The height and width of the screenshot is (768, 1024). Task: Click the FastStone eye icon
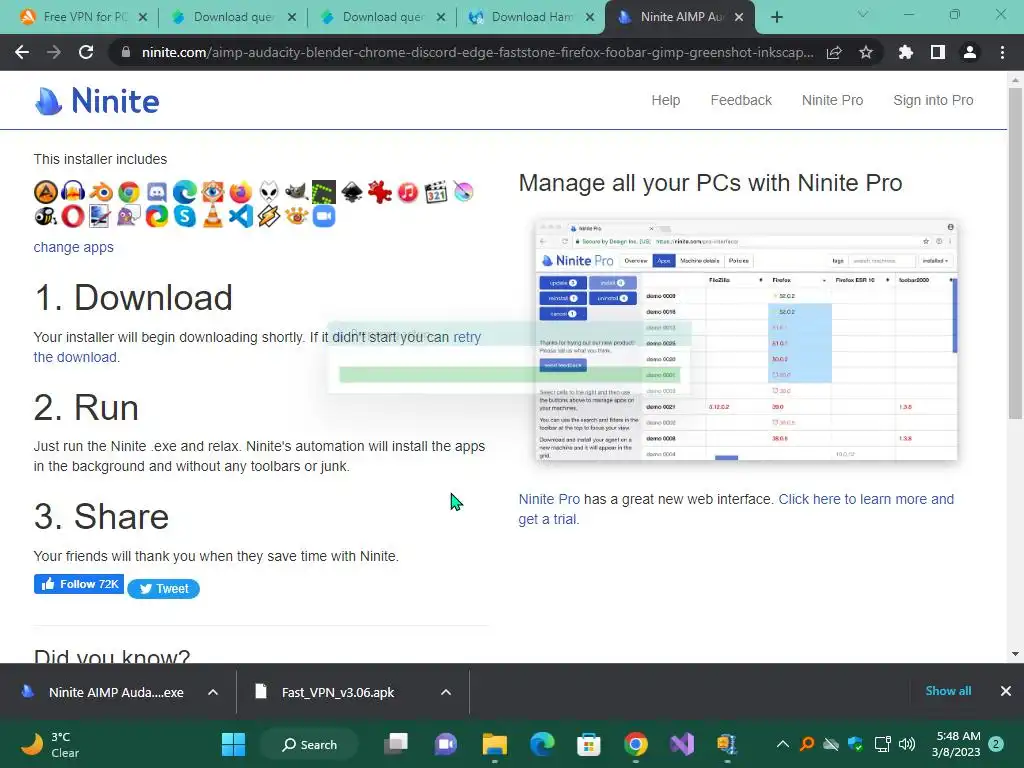(213, 192)
